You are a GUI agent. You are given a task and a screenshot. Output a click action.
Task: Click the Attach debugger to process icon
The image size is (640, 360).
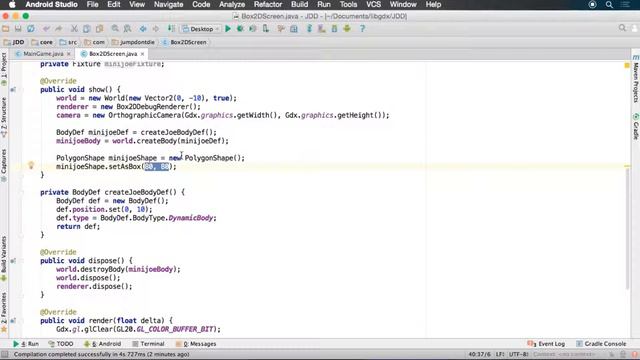[x=266, y=29]
